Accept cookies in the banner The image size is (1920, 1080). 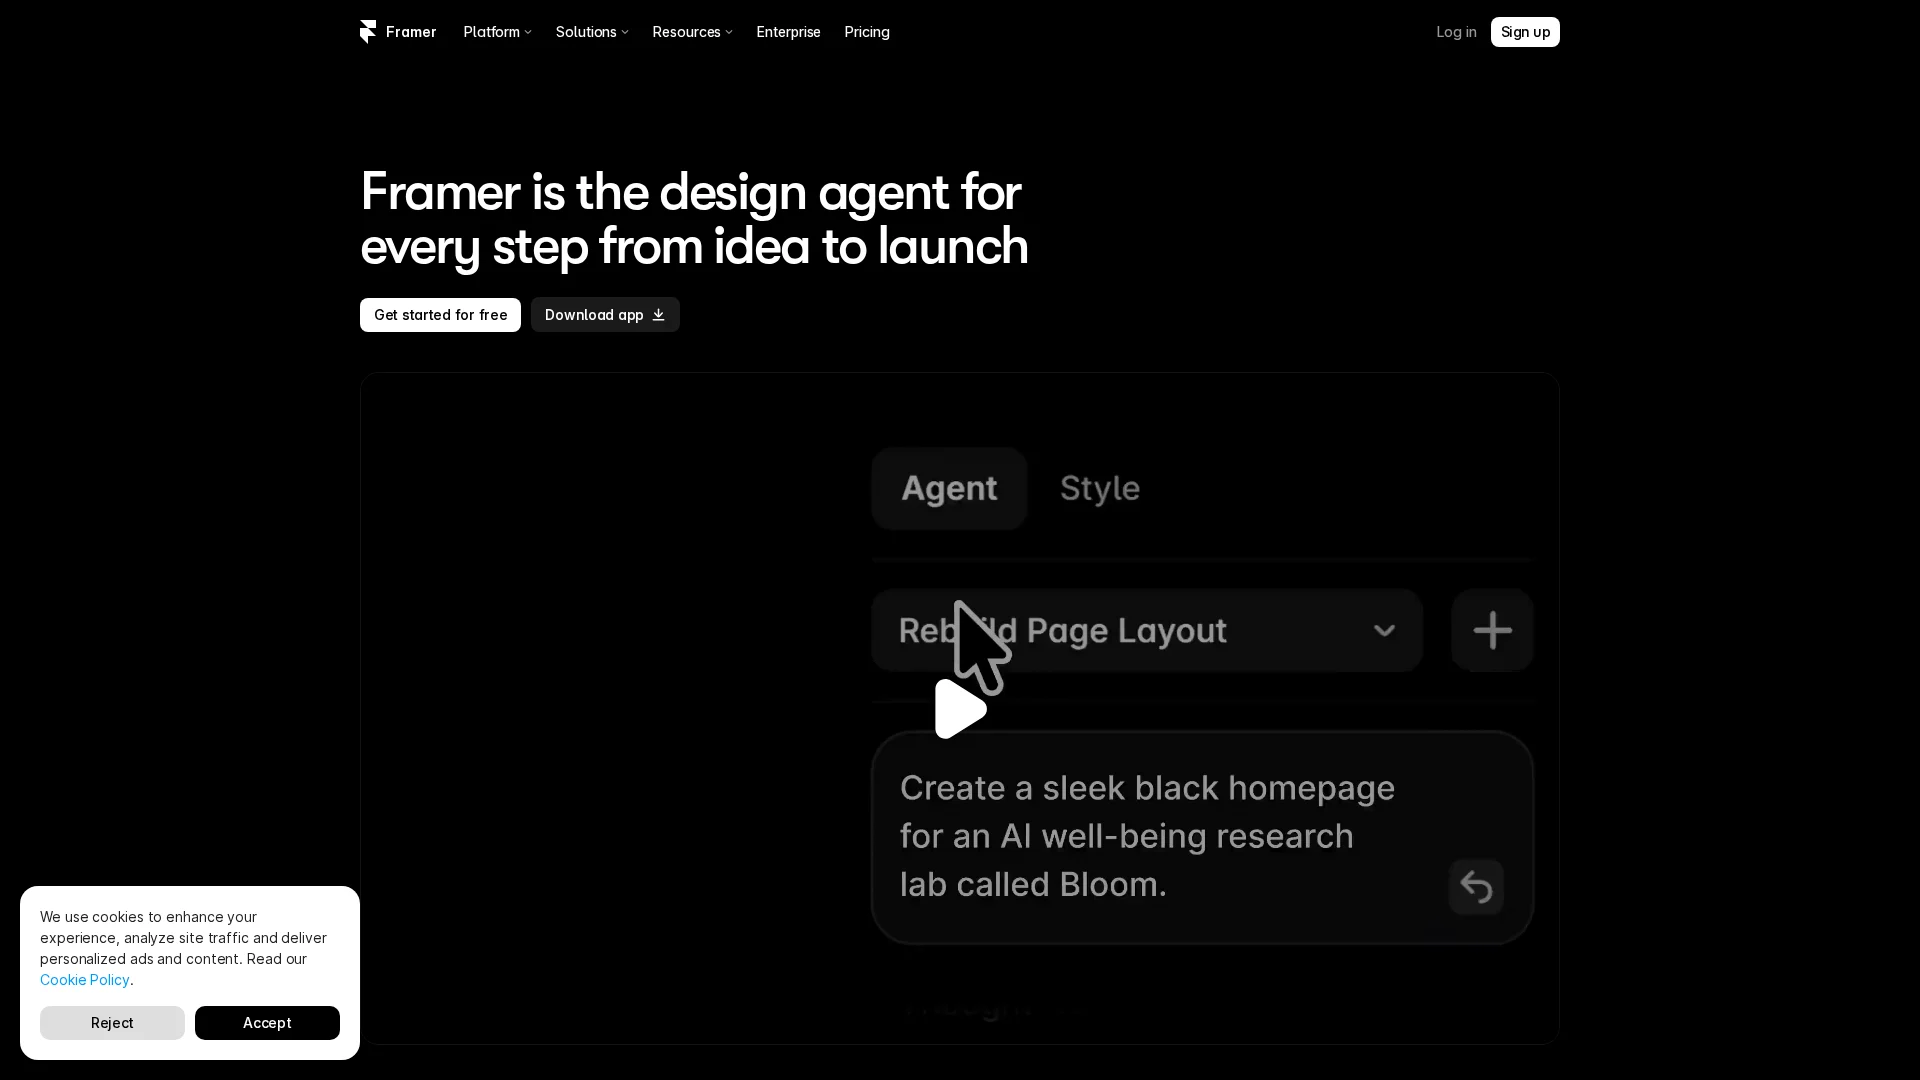point(267,1023)
